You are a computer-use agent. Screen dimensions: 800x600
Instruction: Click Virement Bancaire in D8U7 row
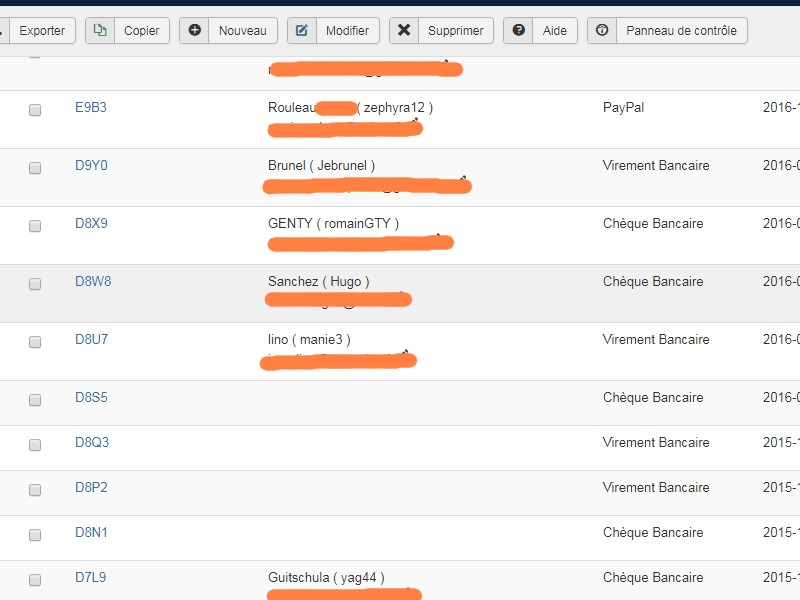click(656, 339)
